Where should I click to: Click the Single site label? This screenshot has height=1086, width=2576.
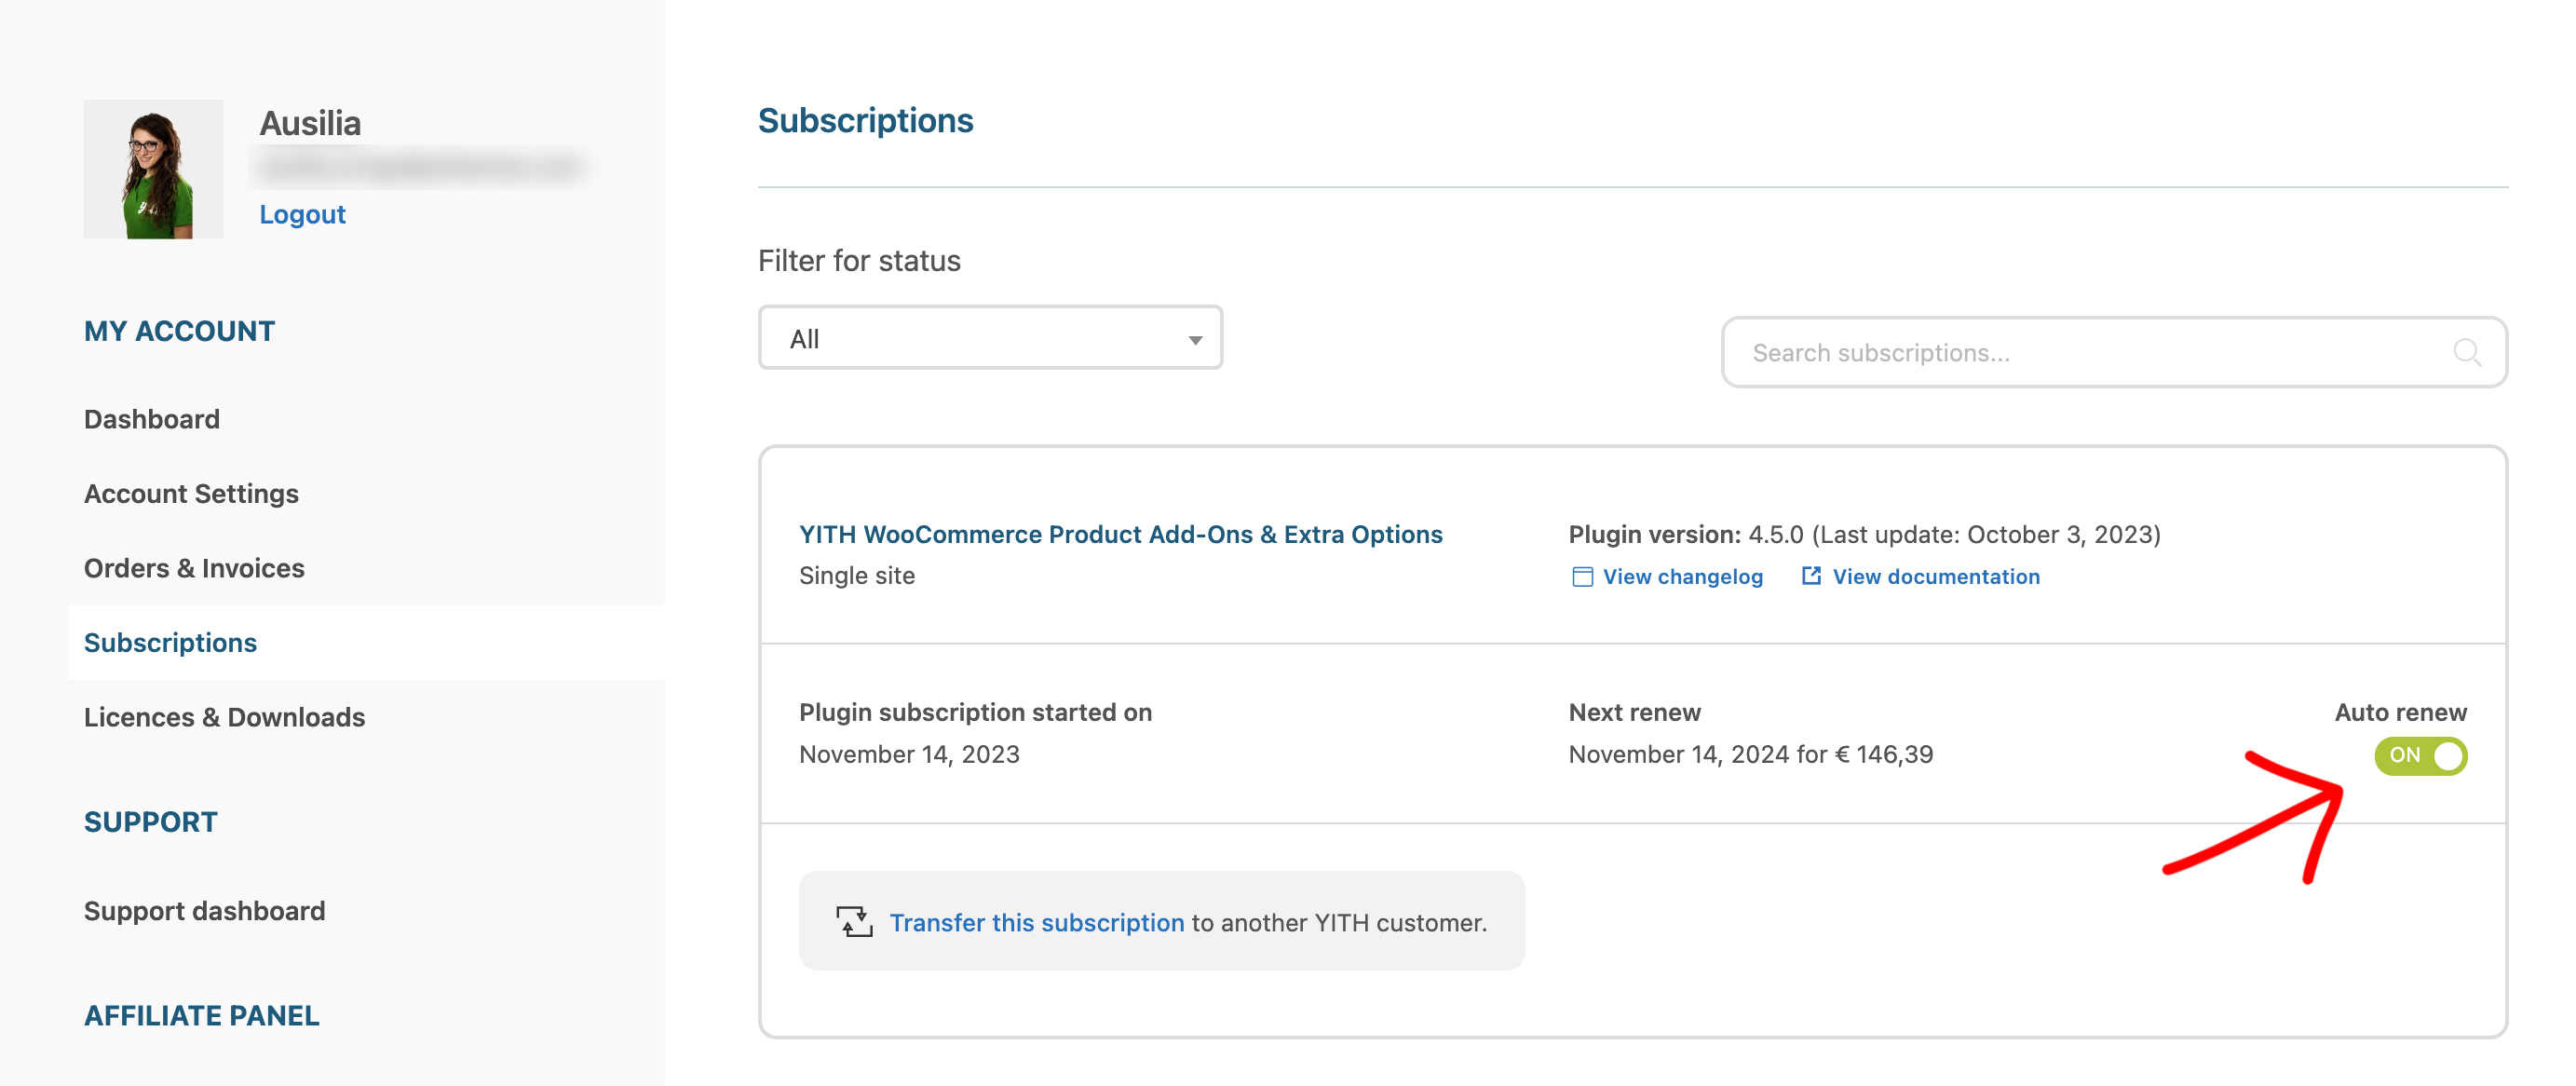(857, 576)
